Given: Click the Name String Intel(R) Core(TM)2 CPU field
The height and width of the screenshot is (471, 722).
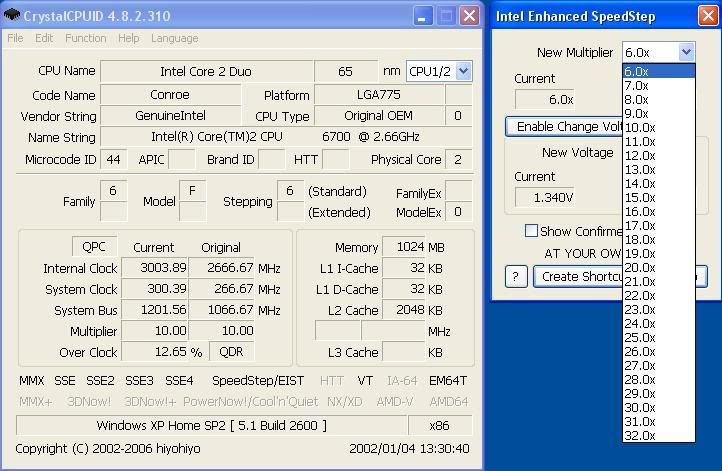Looking at the screenshot, I should [x=286, y=137].
